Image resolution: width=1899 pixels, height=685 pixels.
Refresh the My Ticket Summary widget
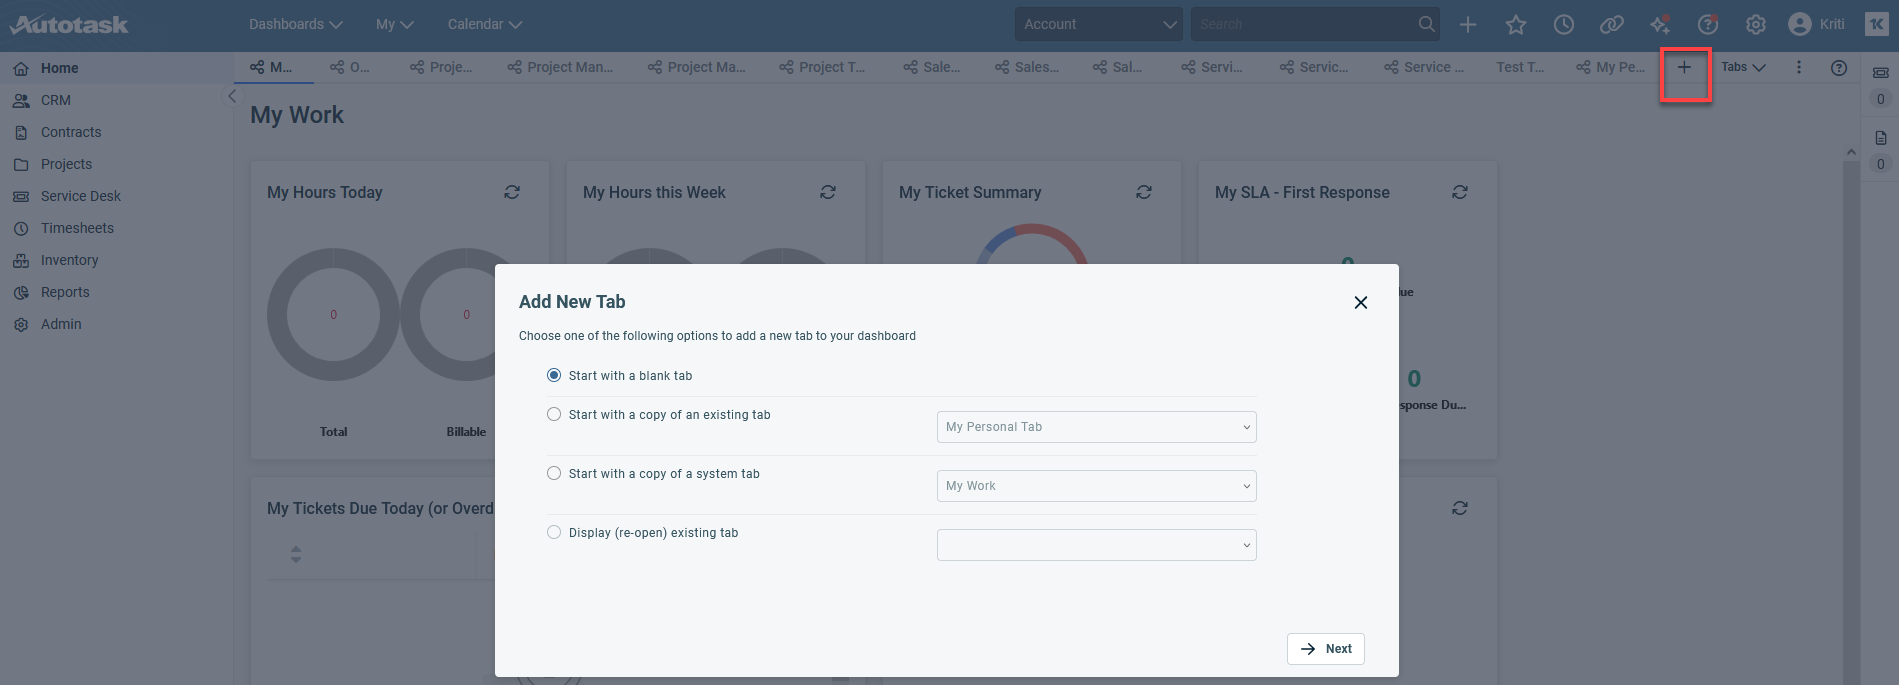click(1144, 192)
